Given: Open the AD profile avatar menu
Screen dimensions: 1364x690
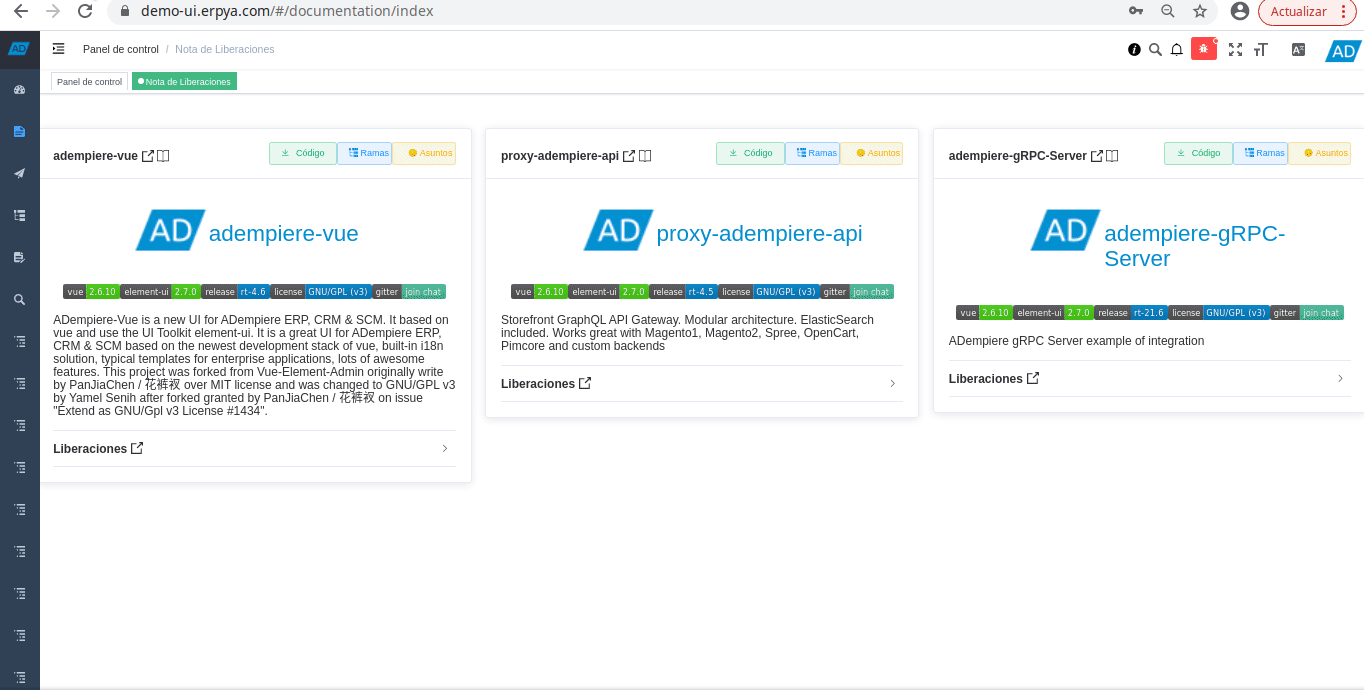Looking at the screenshot, I should (1343, 50).
